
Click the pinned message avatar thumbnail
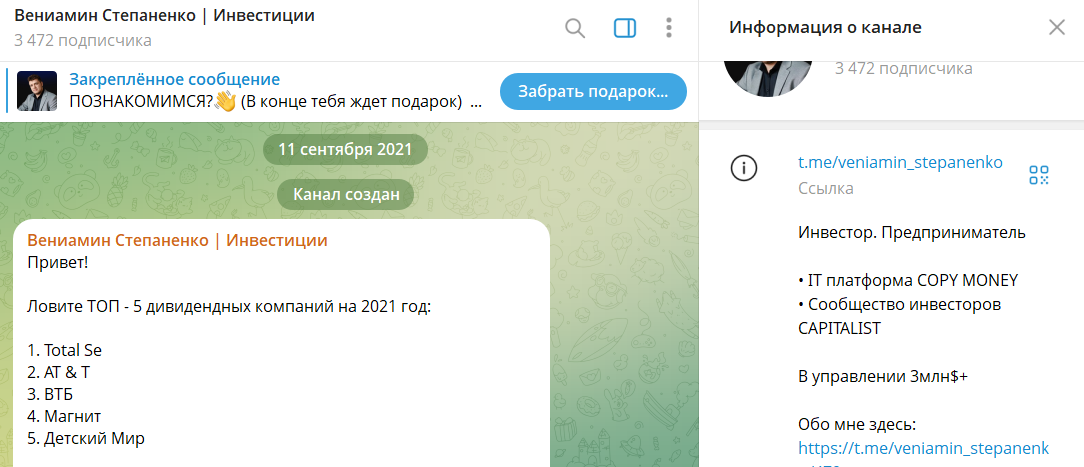click(37, 91)
